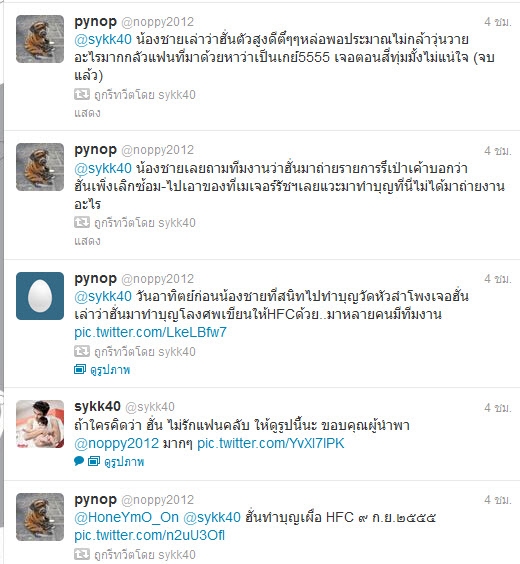Expand photo via ดูรูปภาพ in egg-avatar tweet

[x=110, y=369]
